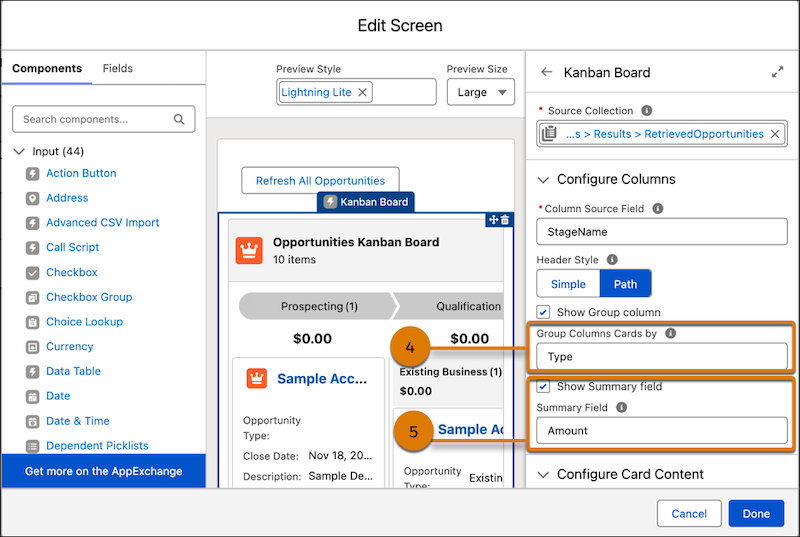Click the Group Columns Cards by input

click(662, 356)
